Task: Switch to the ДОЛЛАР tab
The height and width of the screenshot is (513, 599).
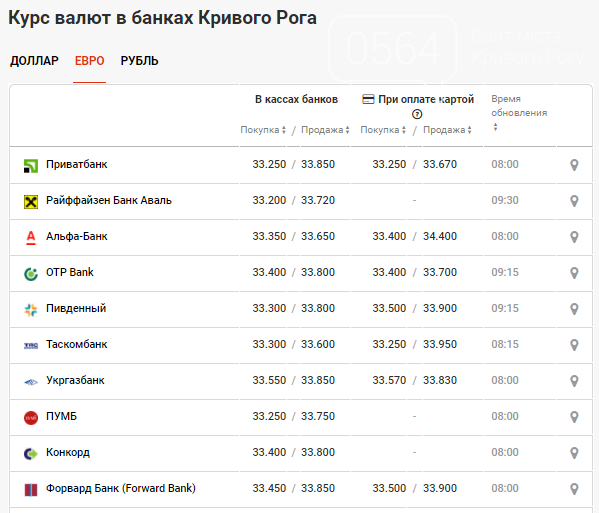Action: (x=34, y=61)
